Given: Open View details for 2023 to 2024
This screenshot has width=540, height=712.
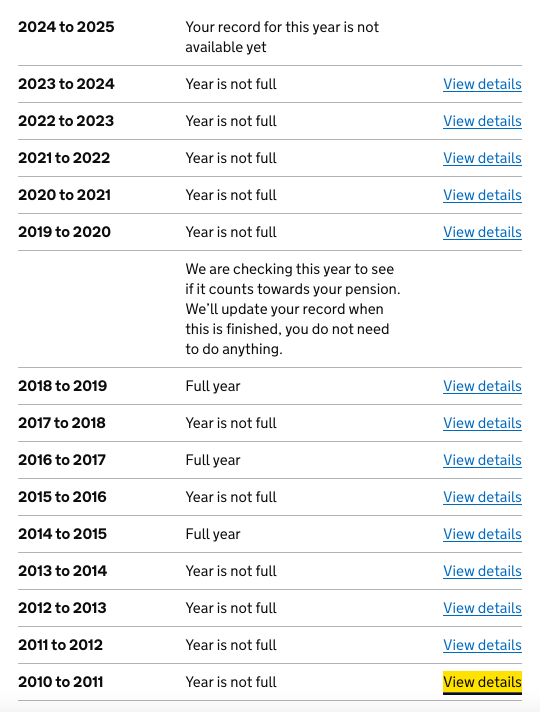Looking at the screenshot, I should coord(482,84).
